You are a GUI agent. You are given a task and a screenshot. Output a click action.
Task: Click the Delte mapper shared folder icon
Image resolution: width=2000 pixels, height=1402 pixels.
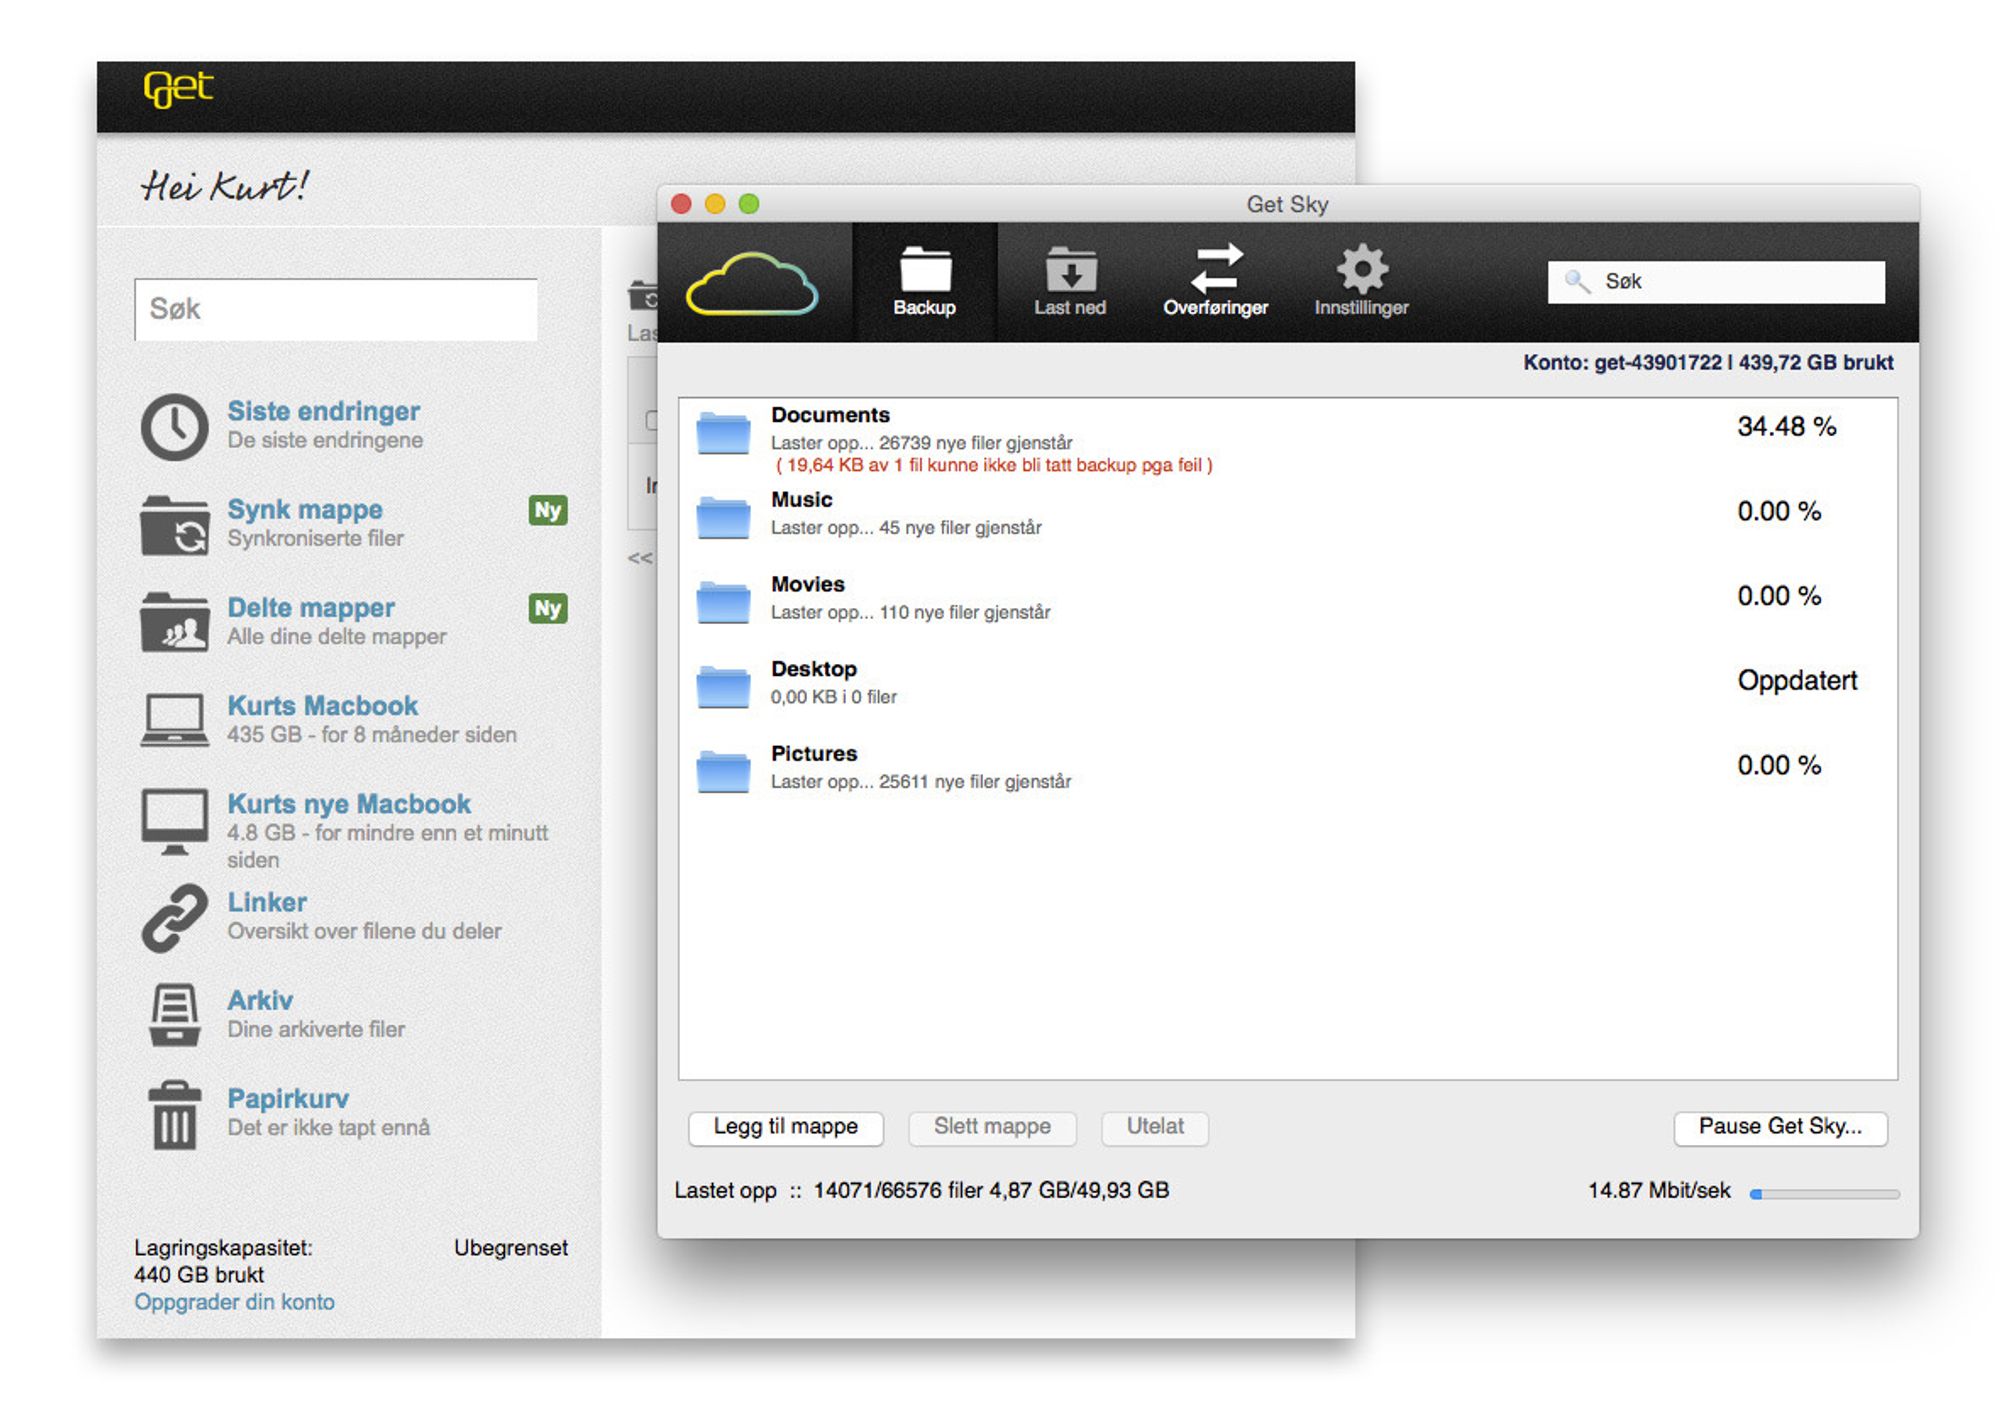point(175,622)
